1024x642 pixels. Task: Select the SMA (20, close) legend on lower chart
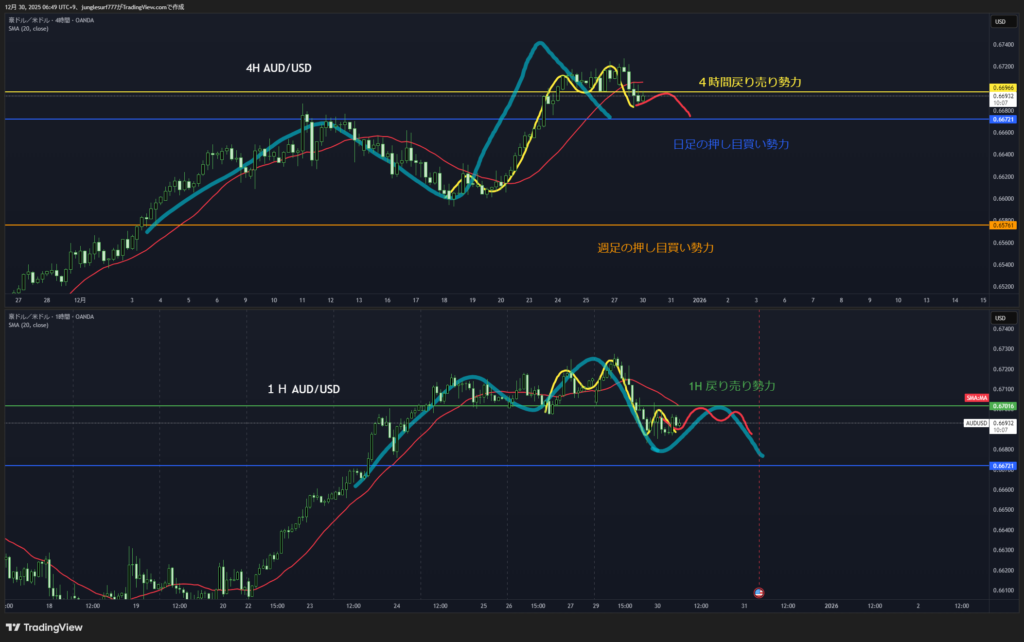point(29,325)
